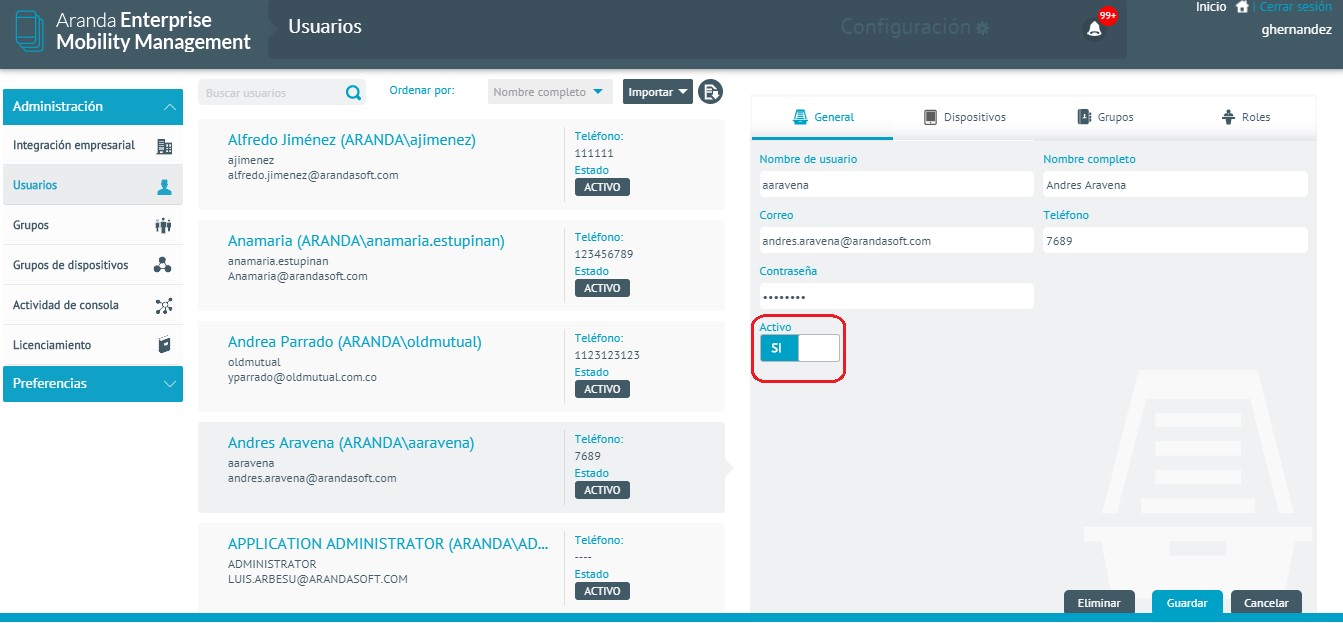Click the Inicio link
Image resolution: width=1343 pixels, height=623 pixels.
1211,7
